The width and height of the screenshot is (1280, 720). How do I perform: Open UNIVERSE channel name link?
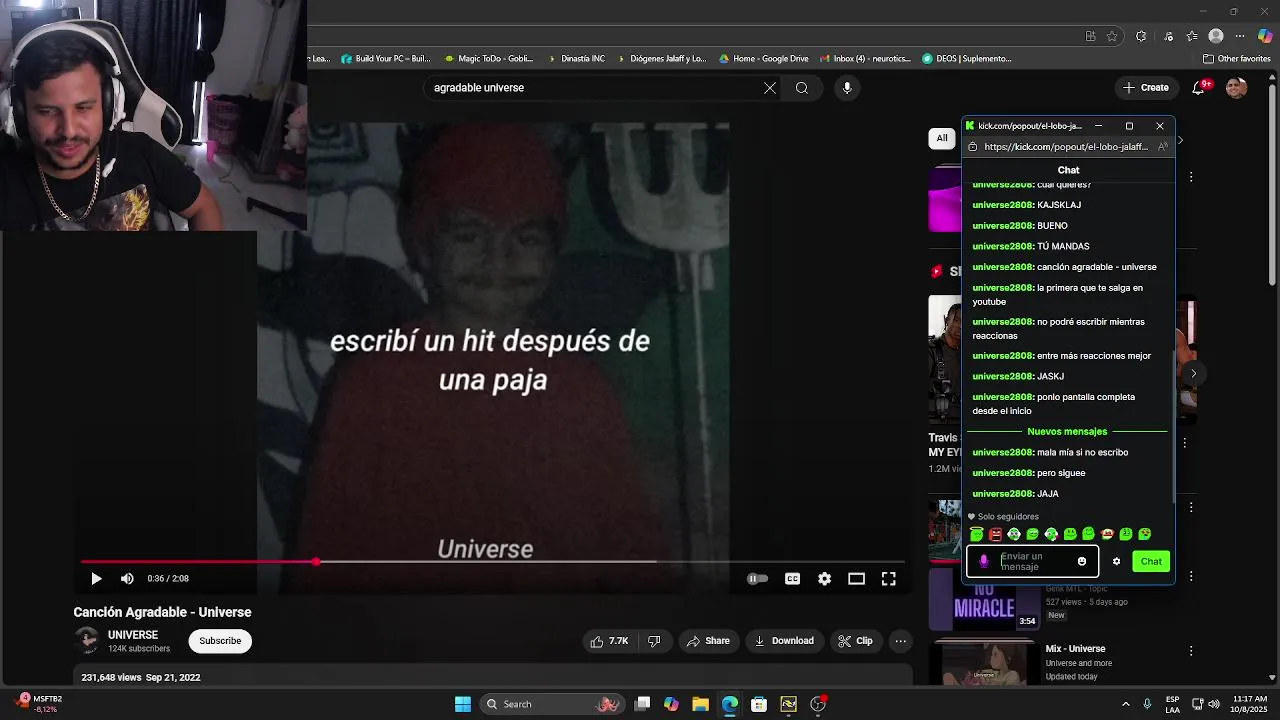pyautogui.click(x=133, y=635)
